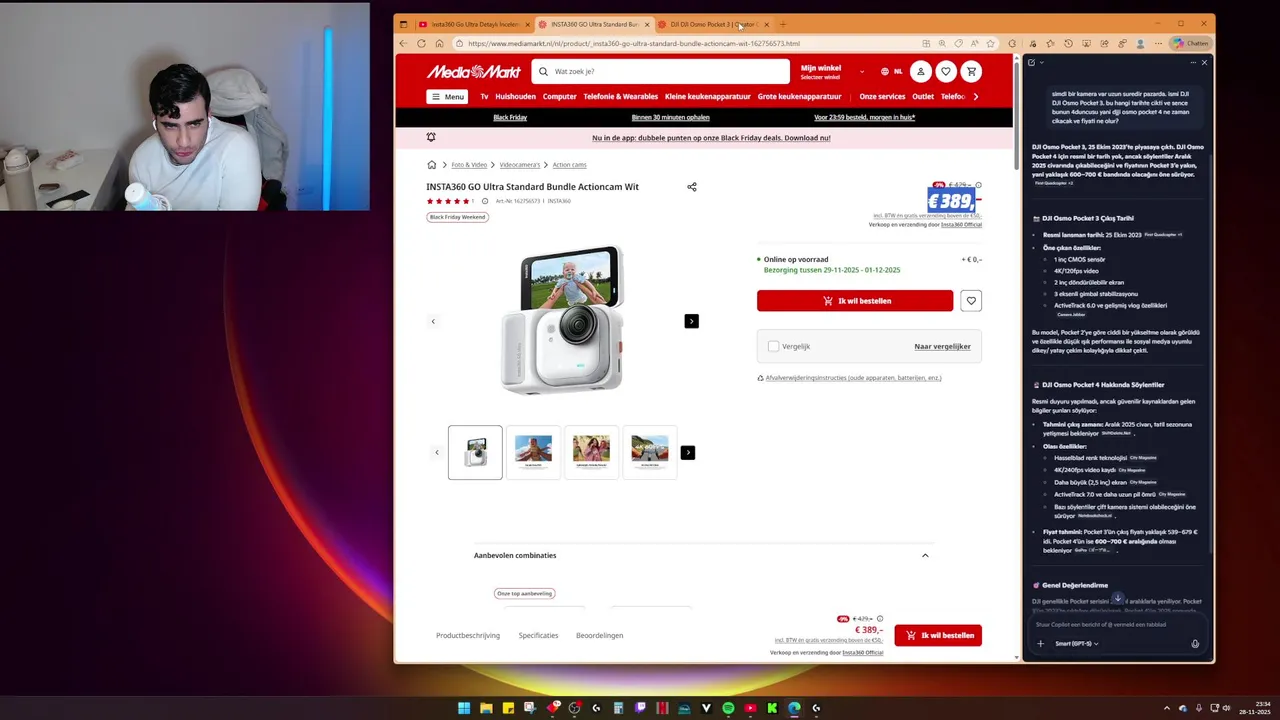
Task: Open the Action cams breadcrumb link
Action: coord(570,165)
